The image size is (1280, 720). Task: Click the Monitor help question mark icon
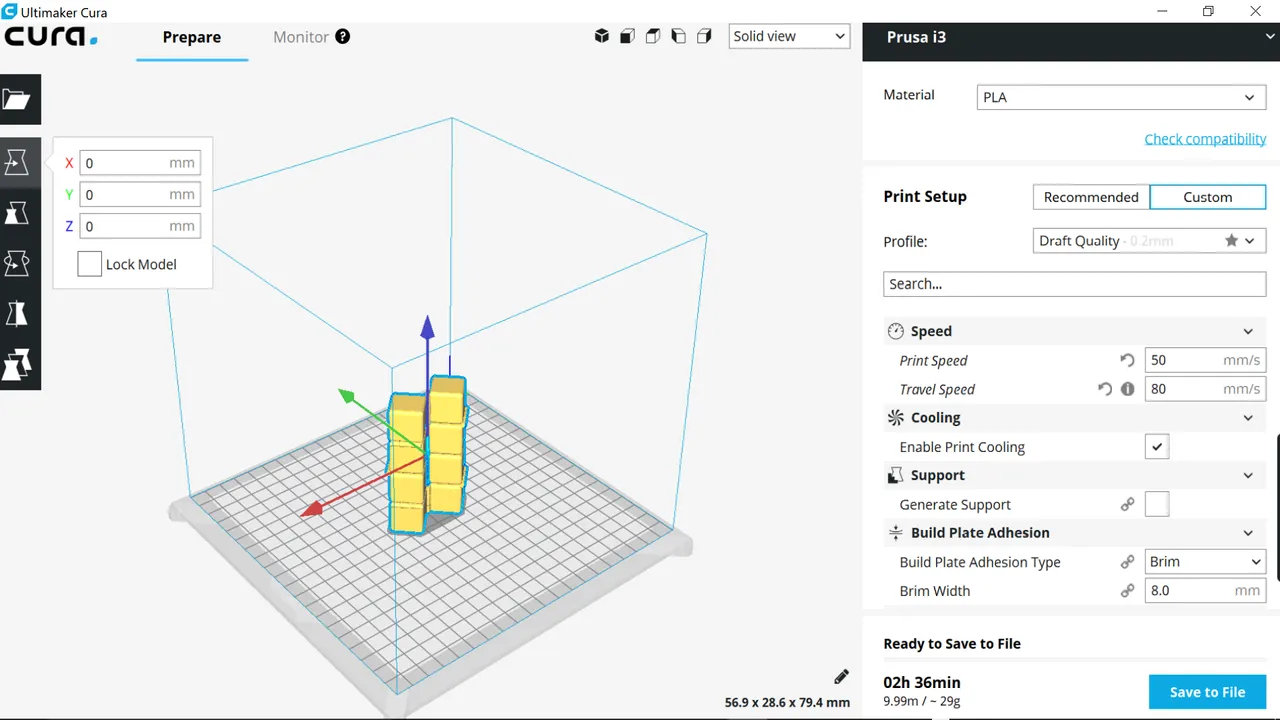[x=342, y=36]
